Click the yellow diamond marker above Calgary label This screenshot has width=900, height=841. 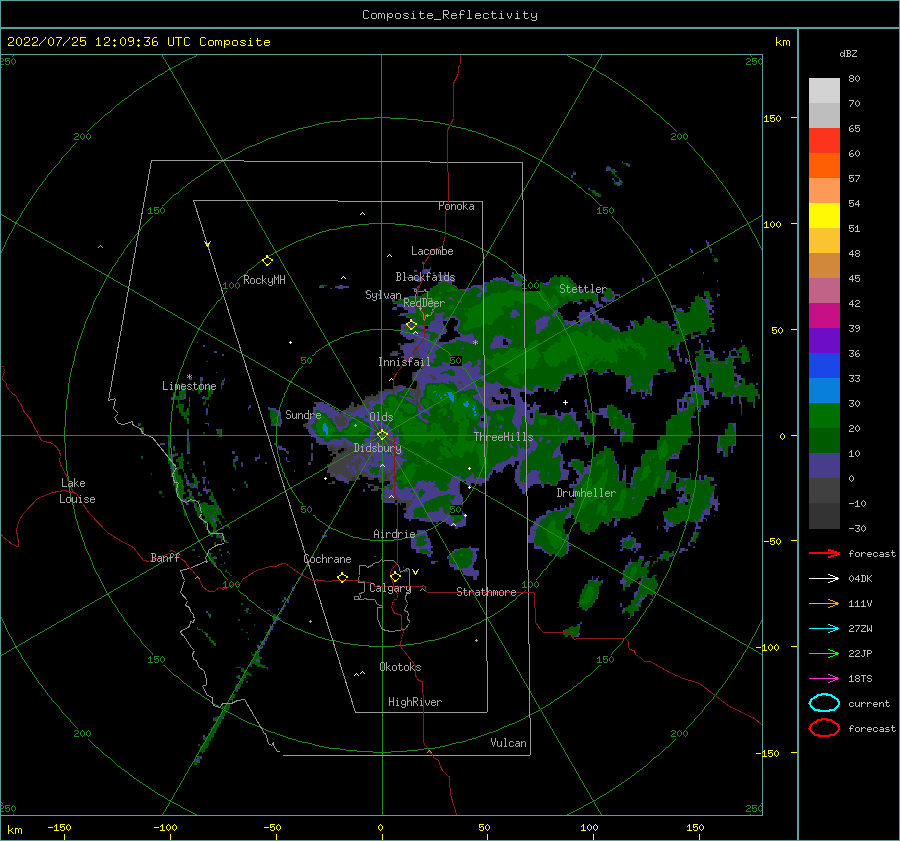click(395, 576)
